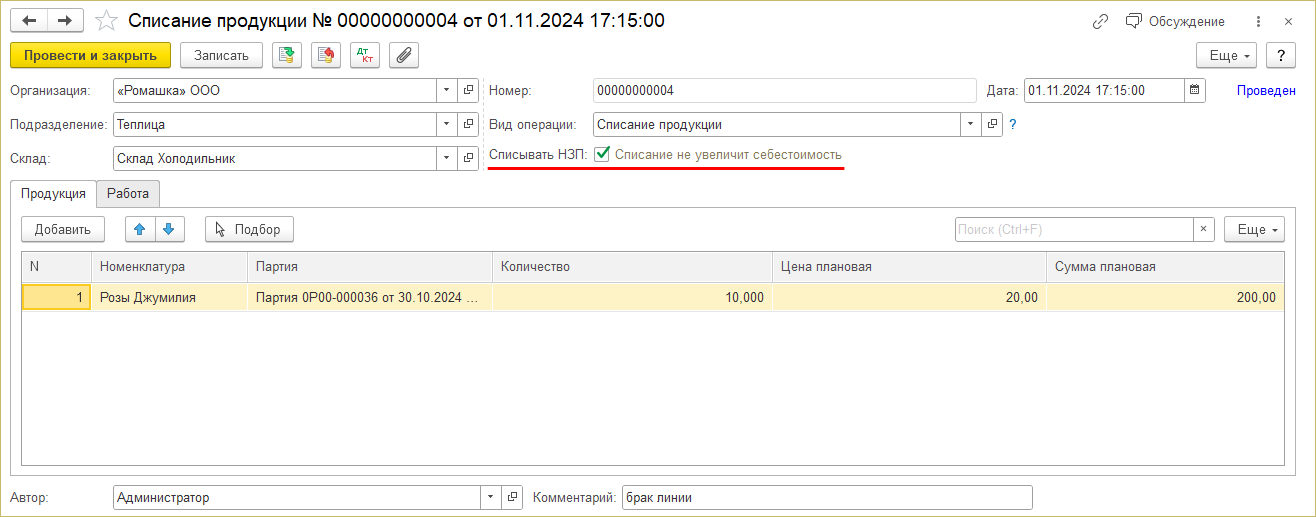Show Дт/Кт postings of the document

click(365, 55)
